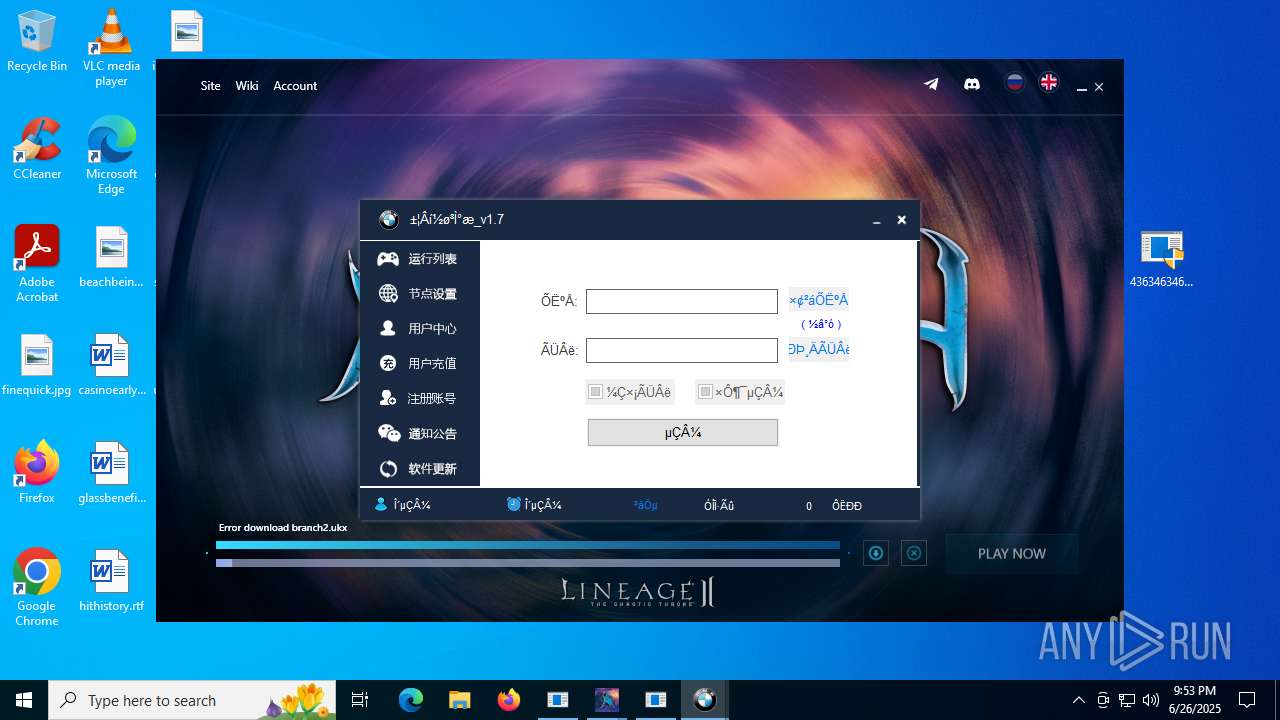Open the Google Chrome desktop shortcut

(x=37, y=587)
